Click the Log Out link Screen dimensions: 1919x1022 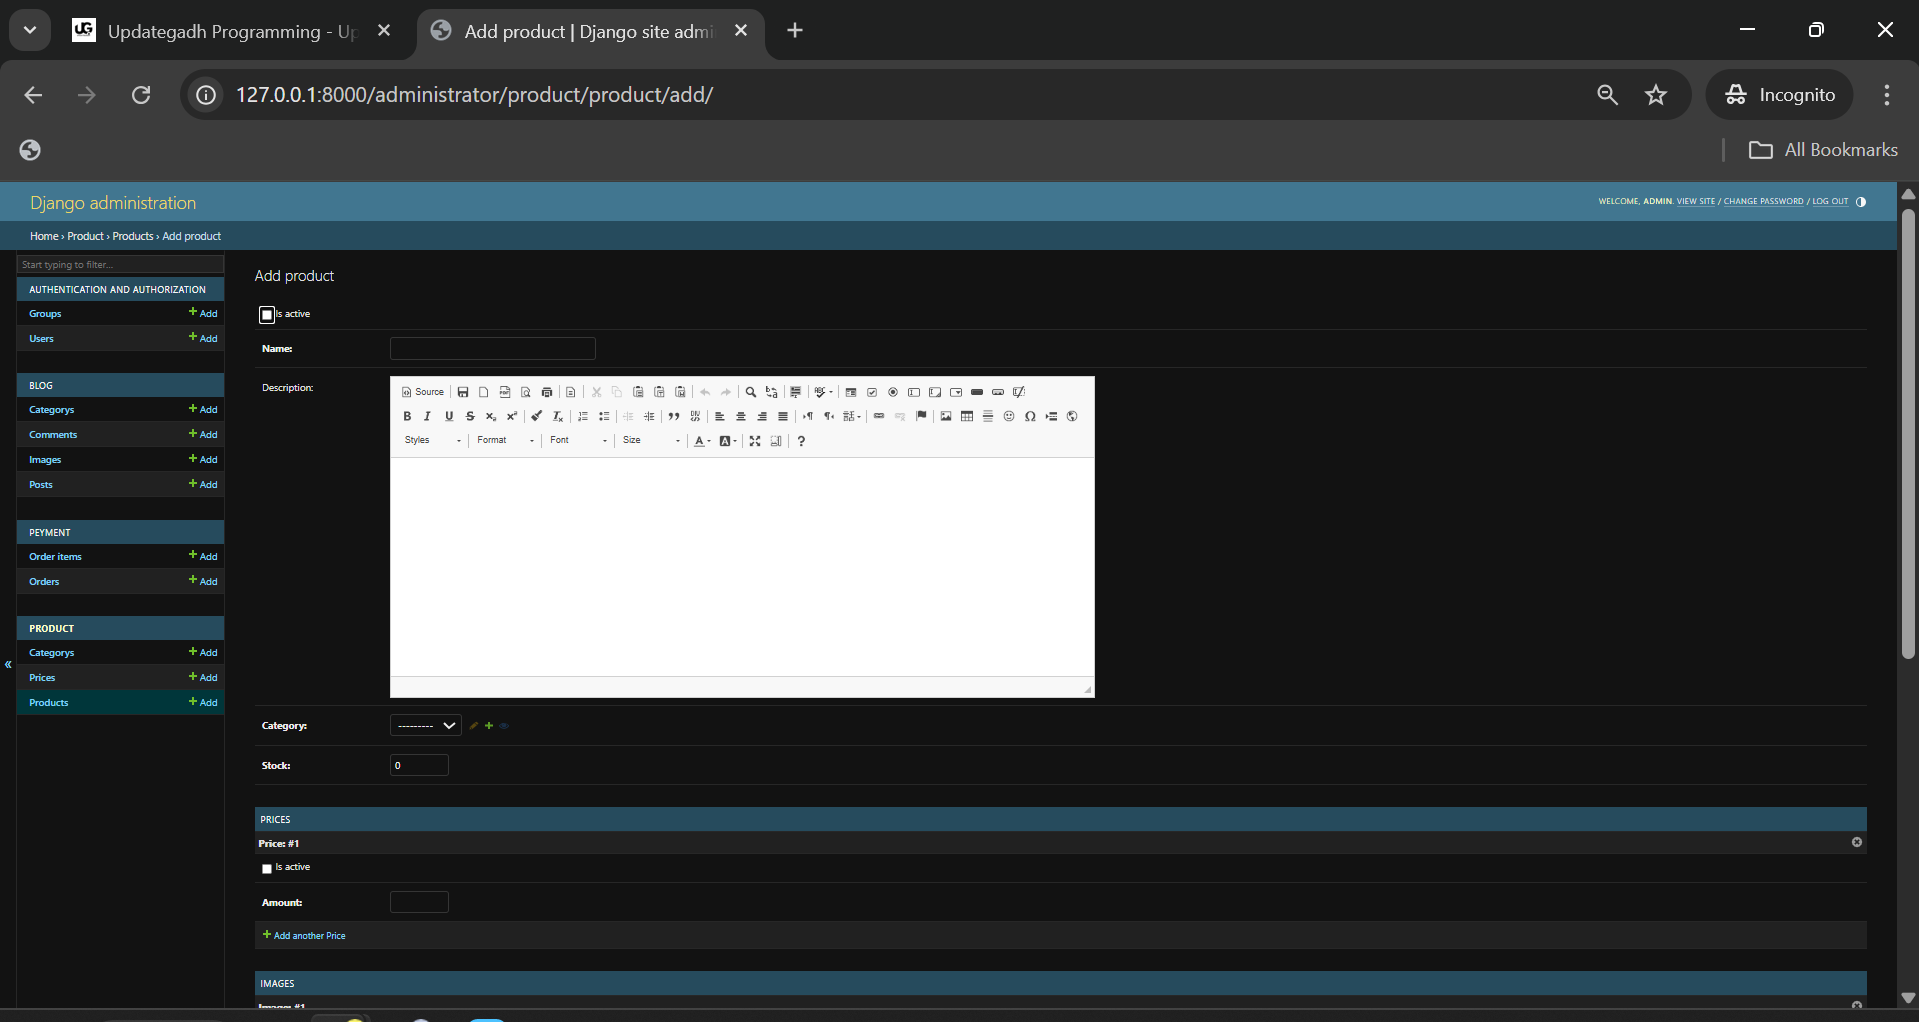click(1830, 202)
